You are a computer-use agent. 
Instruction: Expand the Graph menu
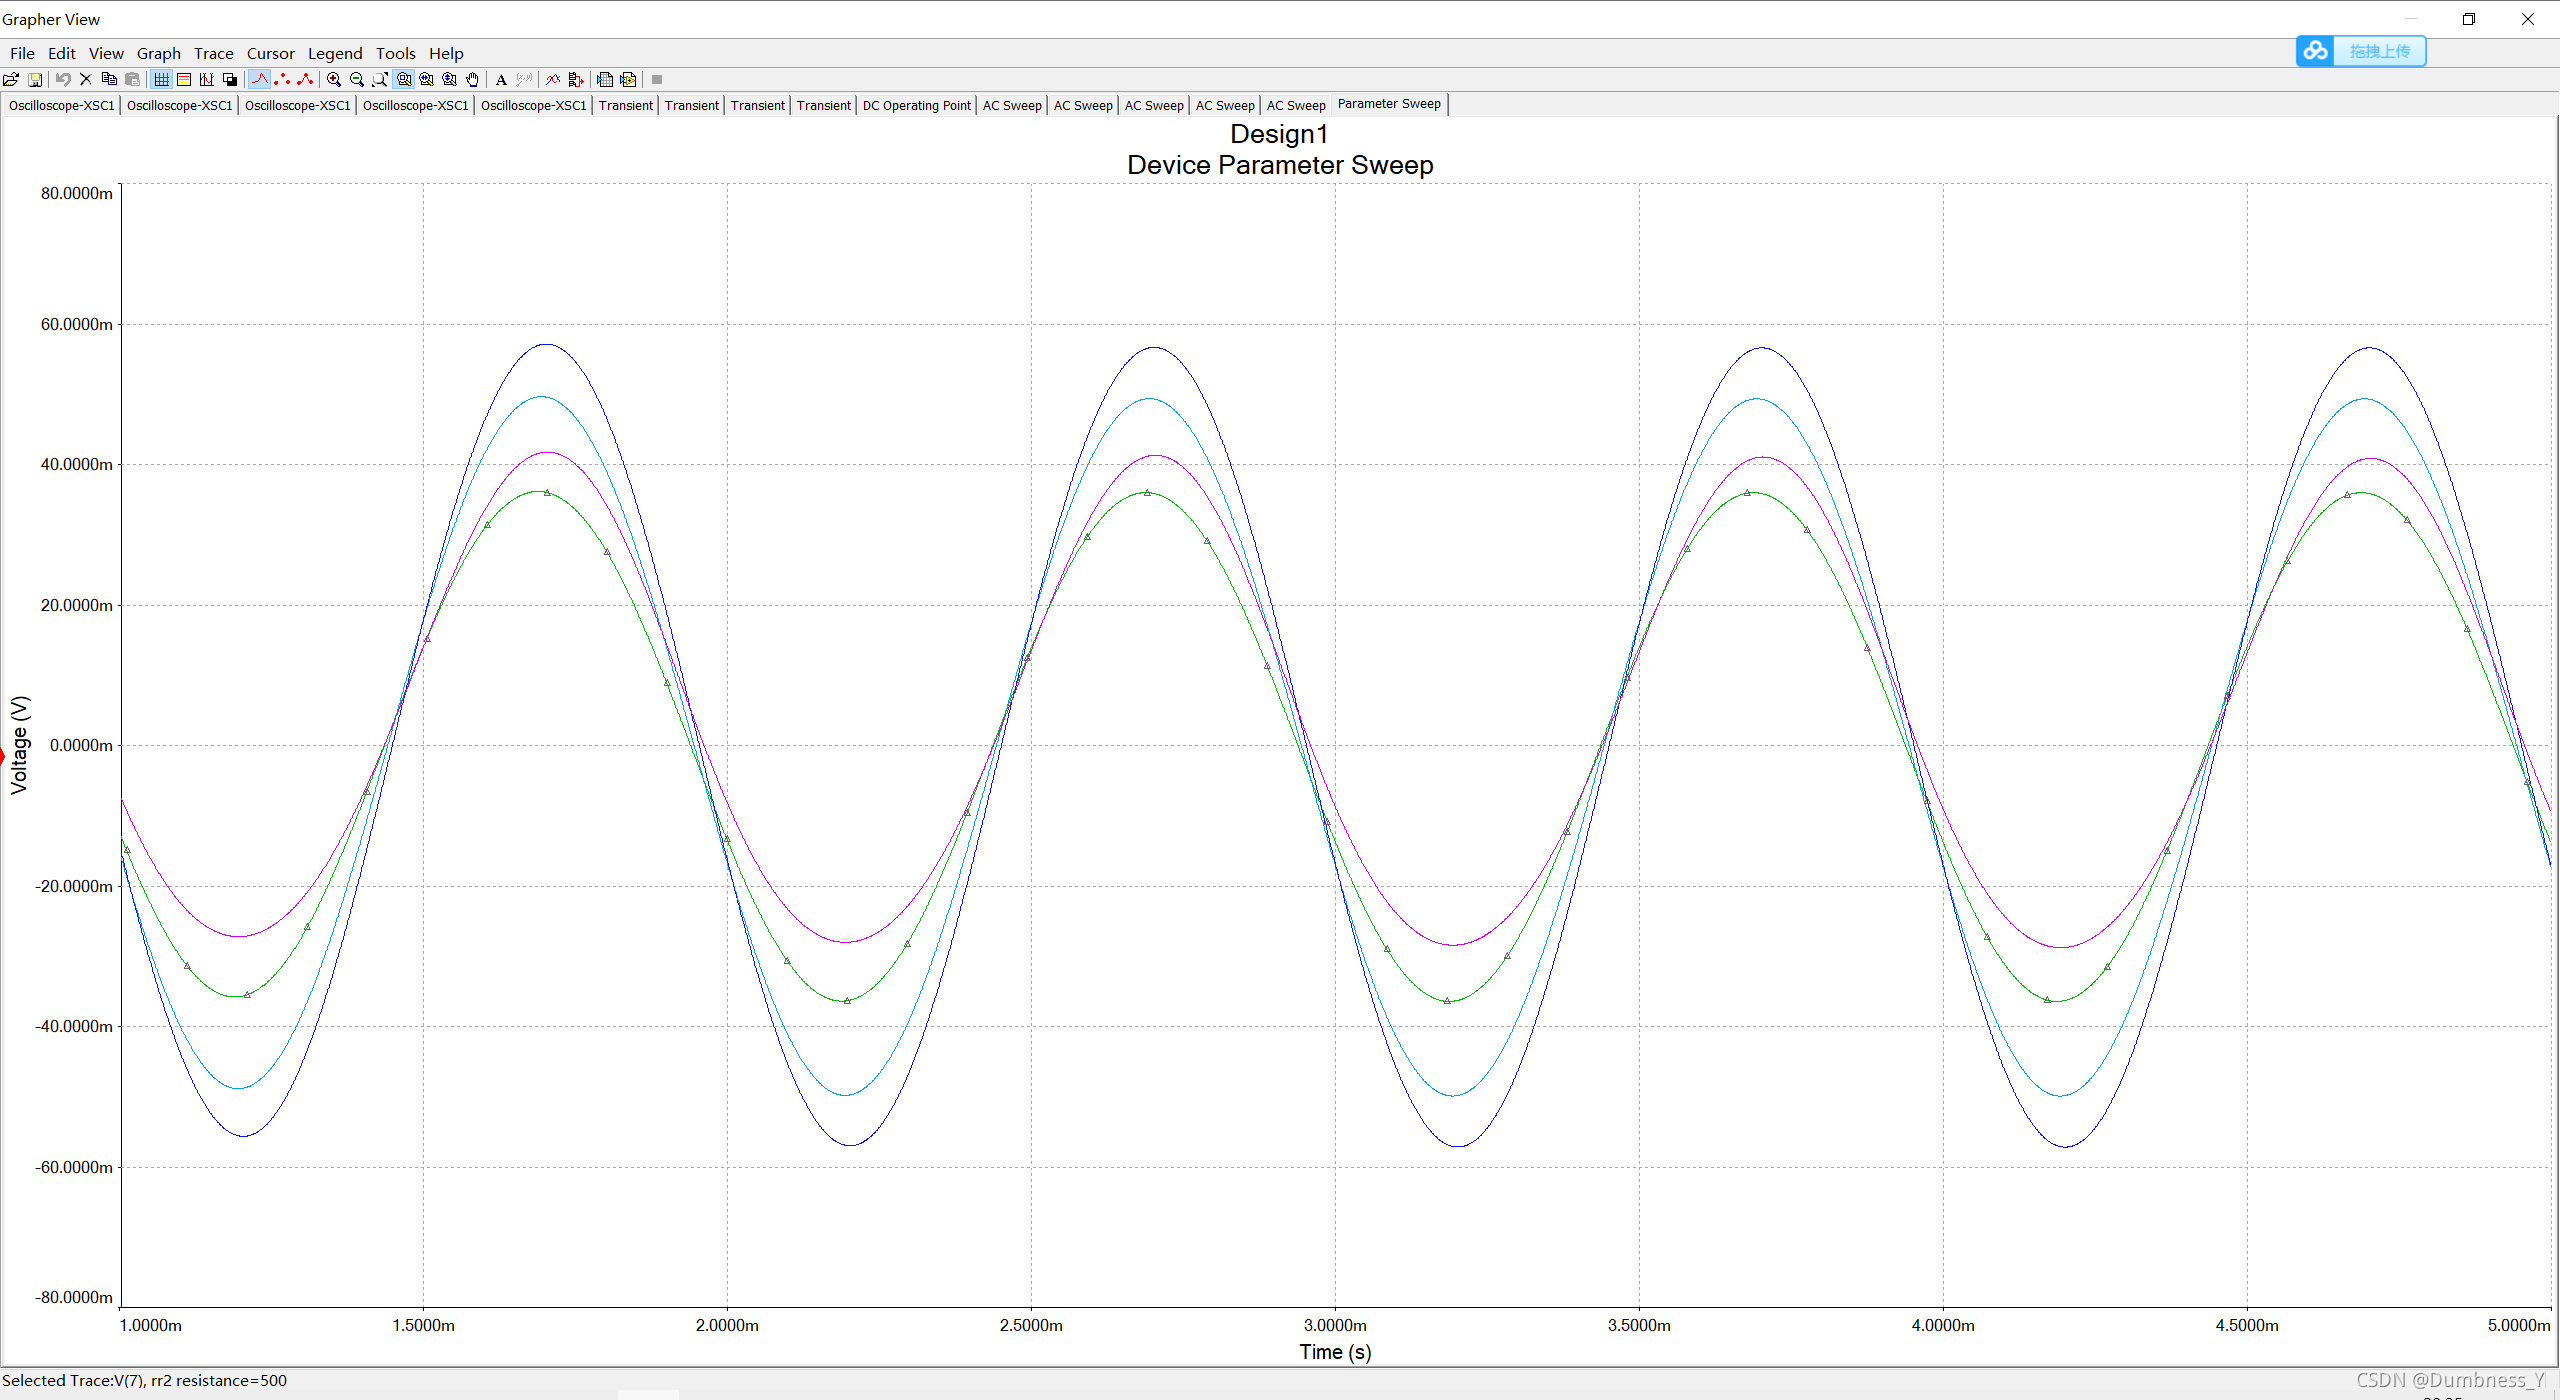coord(158,54)
